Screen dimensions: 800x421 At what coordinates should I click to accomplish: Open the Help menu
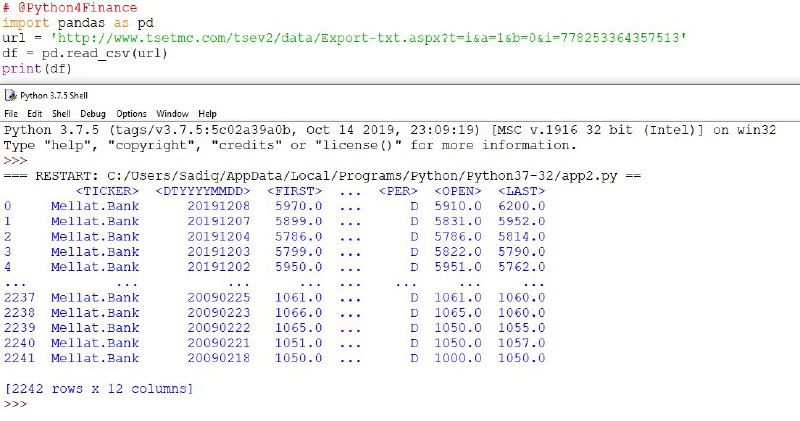pos(207,114)
